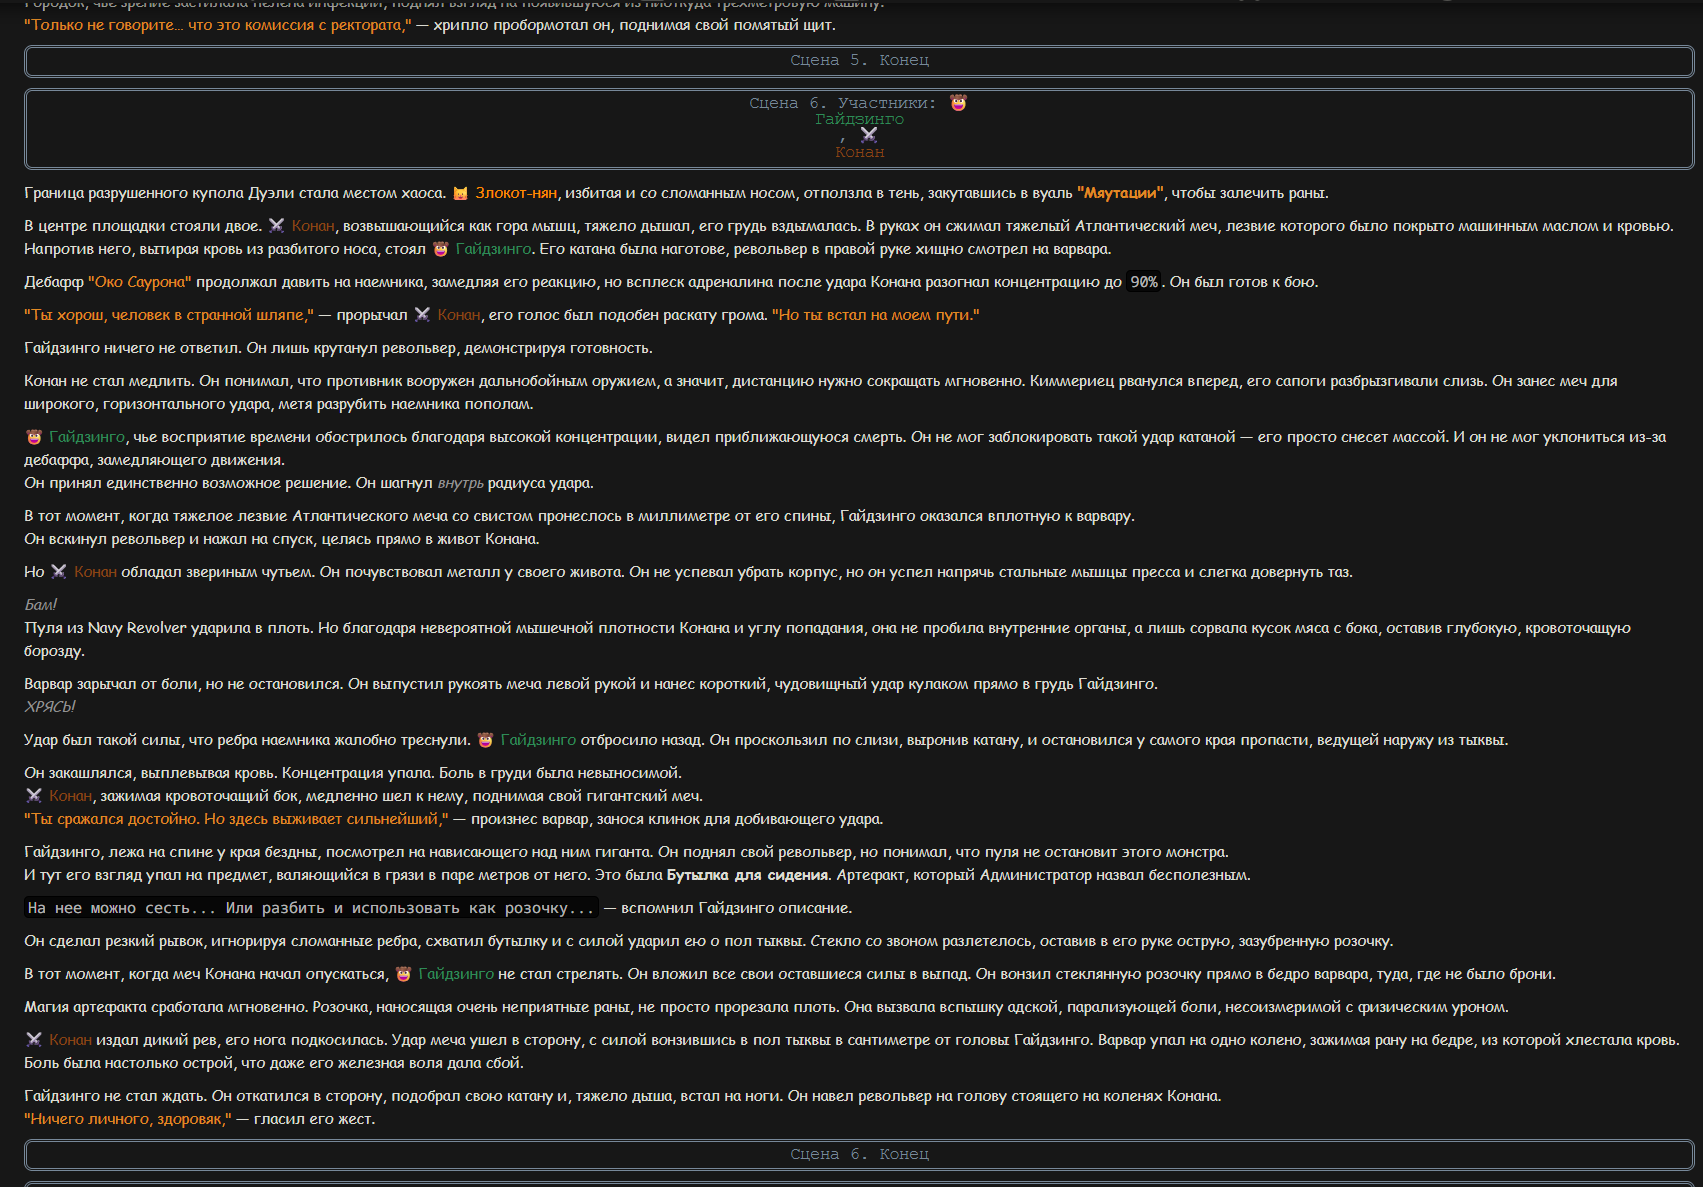Viewport: 1703px width, 1187px height.
Task: Click the orange "Мяутации" ability text
Action: point(1121,193)
